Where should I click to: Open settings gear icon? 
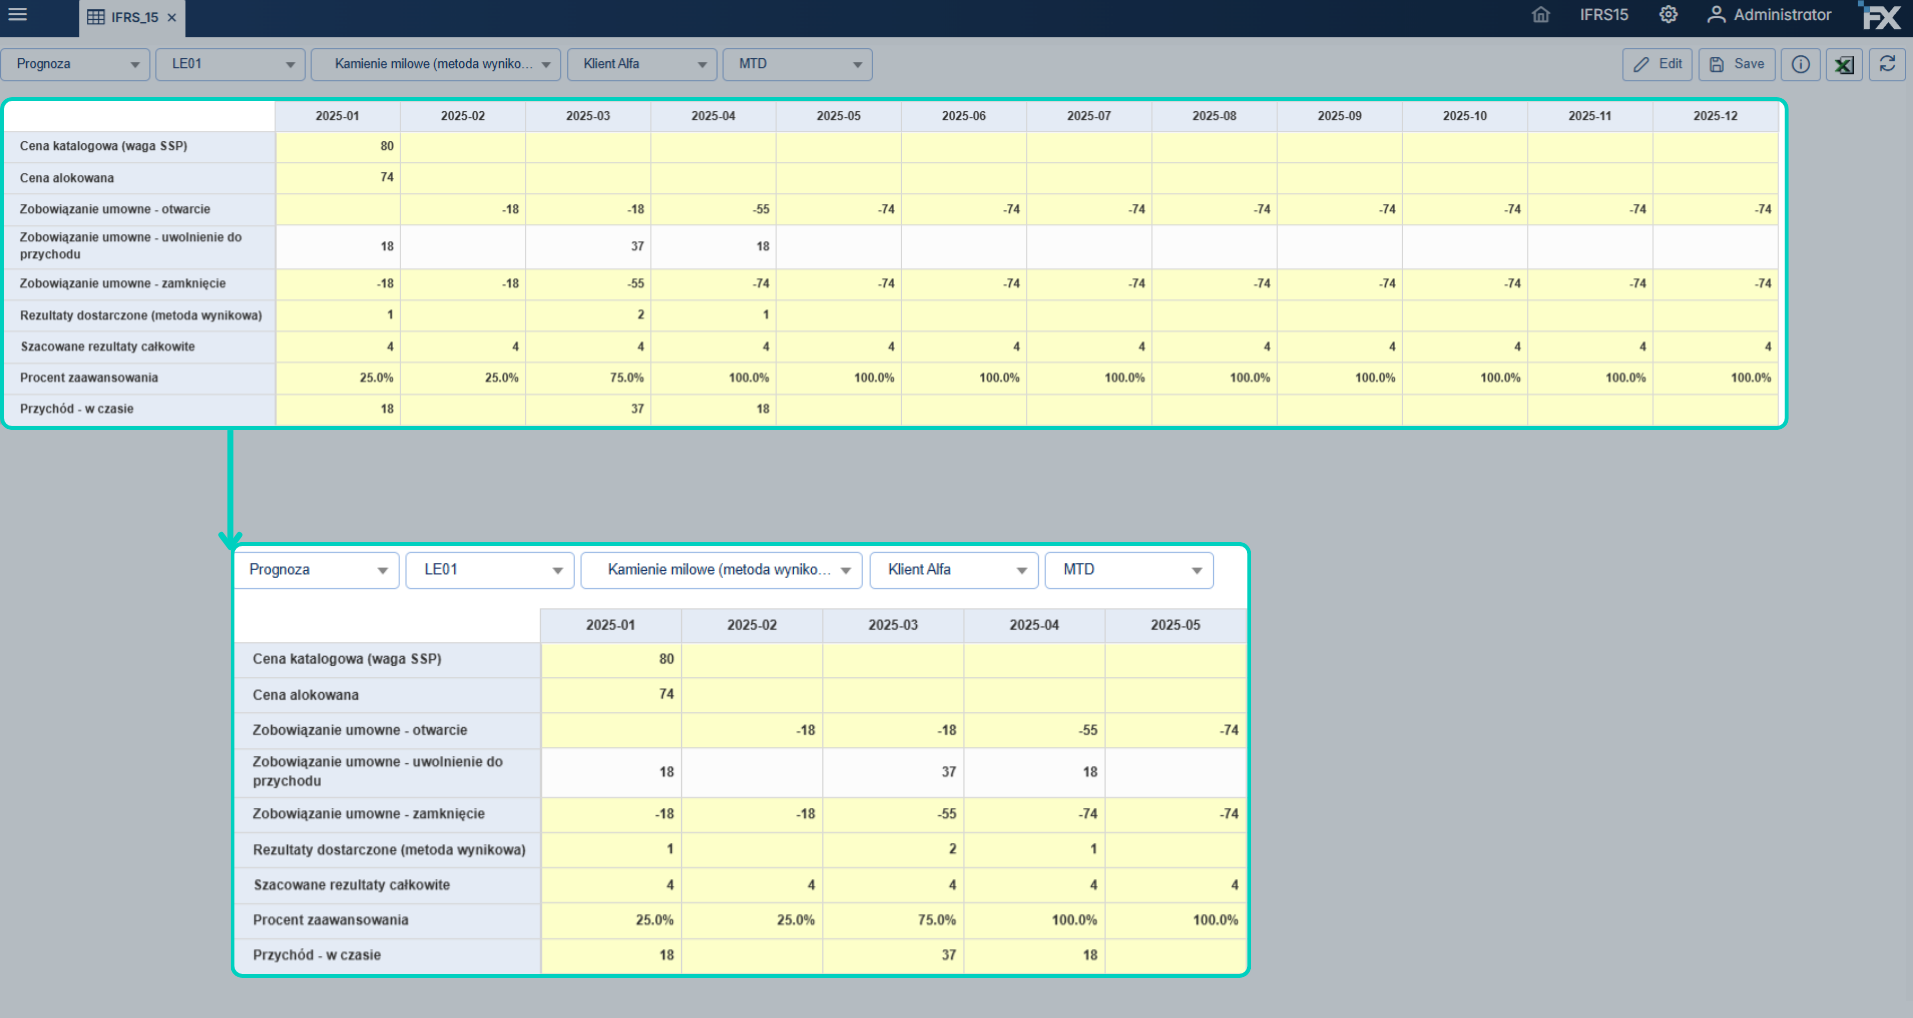(x=1668, y=15)
